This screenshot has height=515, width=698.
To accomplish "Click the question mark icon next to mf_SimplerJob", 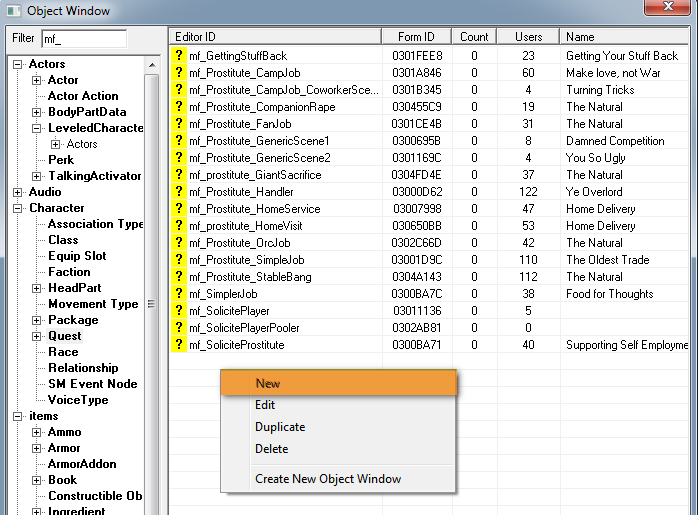I will tap(179, 294).
